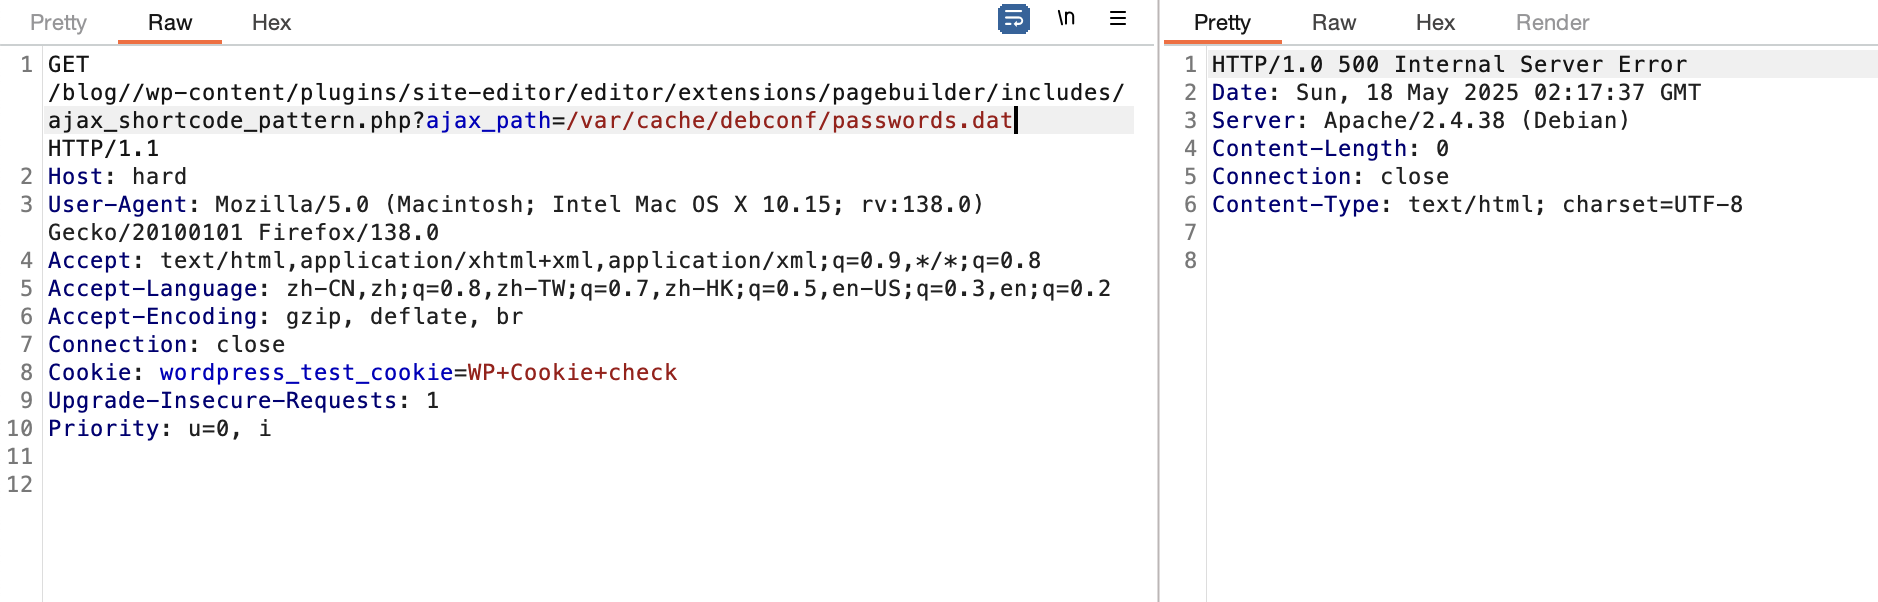Open the response Hex tab

1435,22
